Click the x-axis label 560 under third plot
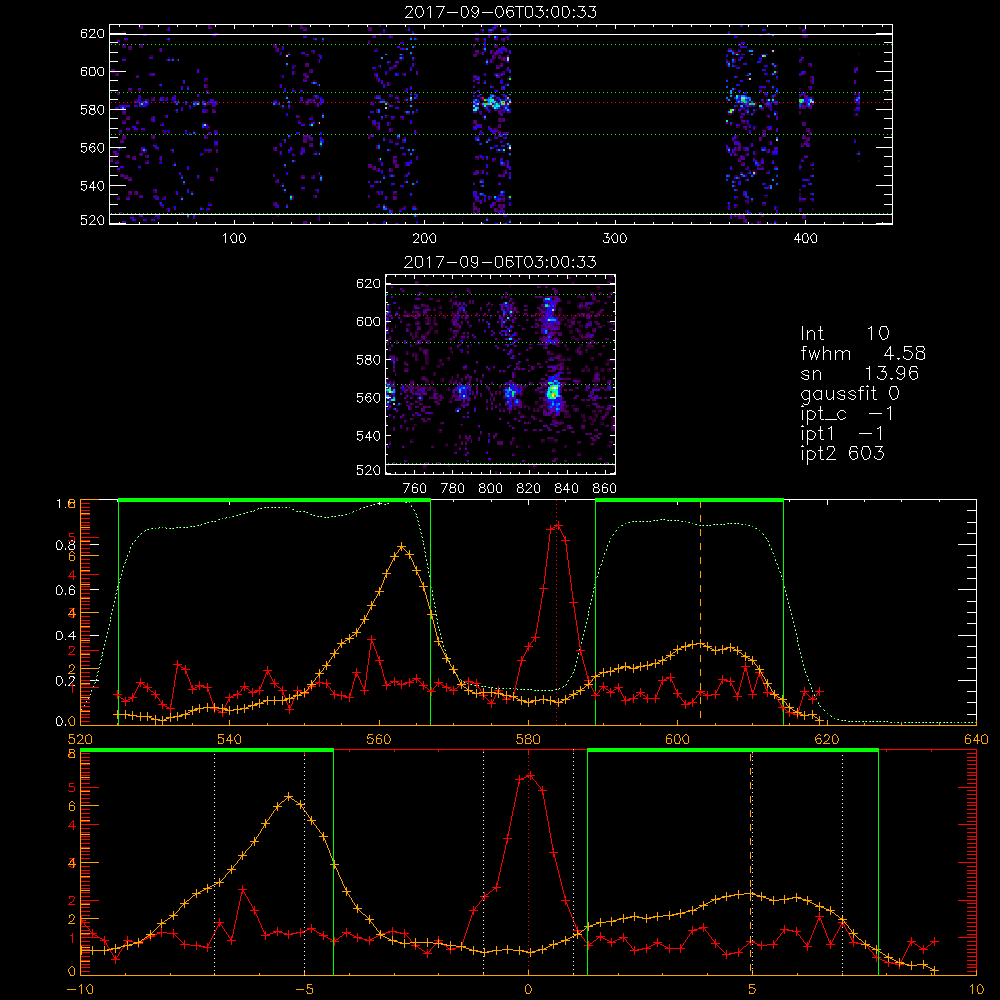This screenshot has width=1000, height=1000. click(379, 740)
